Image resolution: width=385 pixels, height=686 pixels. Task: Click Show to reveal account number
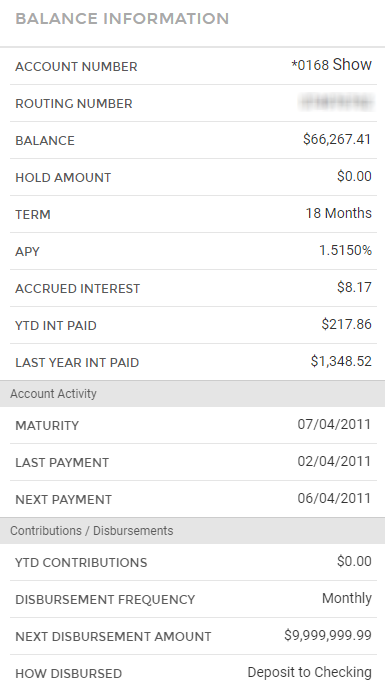[x=352, y=65]
